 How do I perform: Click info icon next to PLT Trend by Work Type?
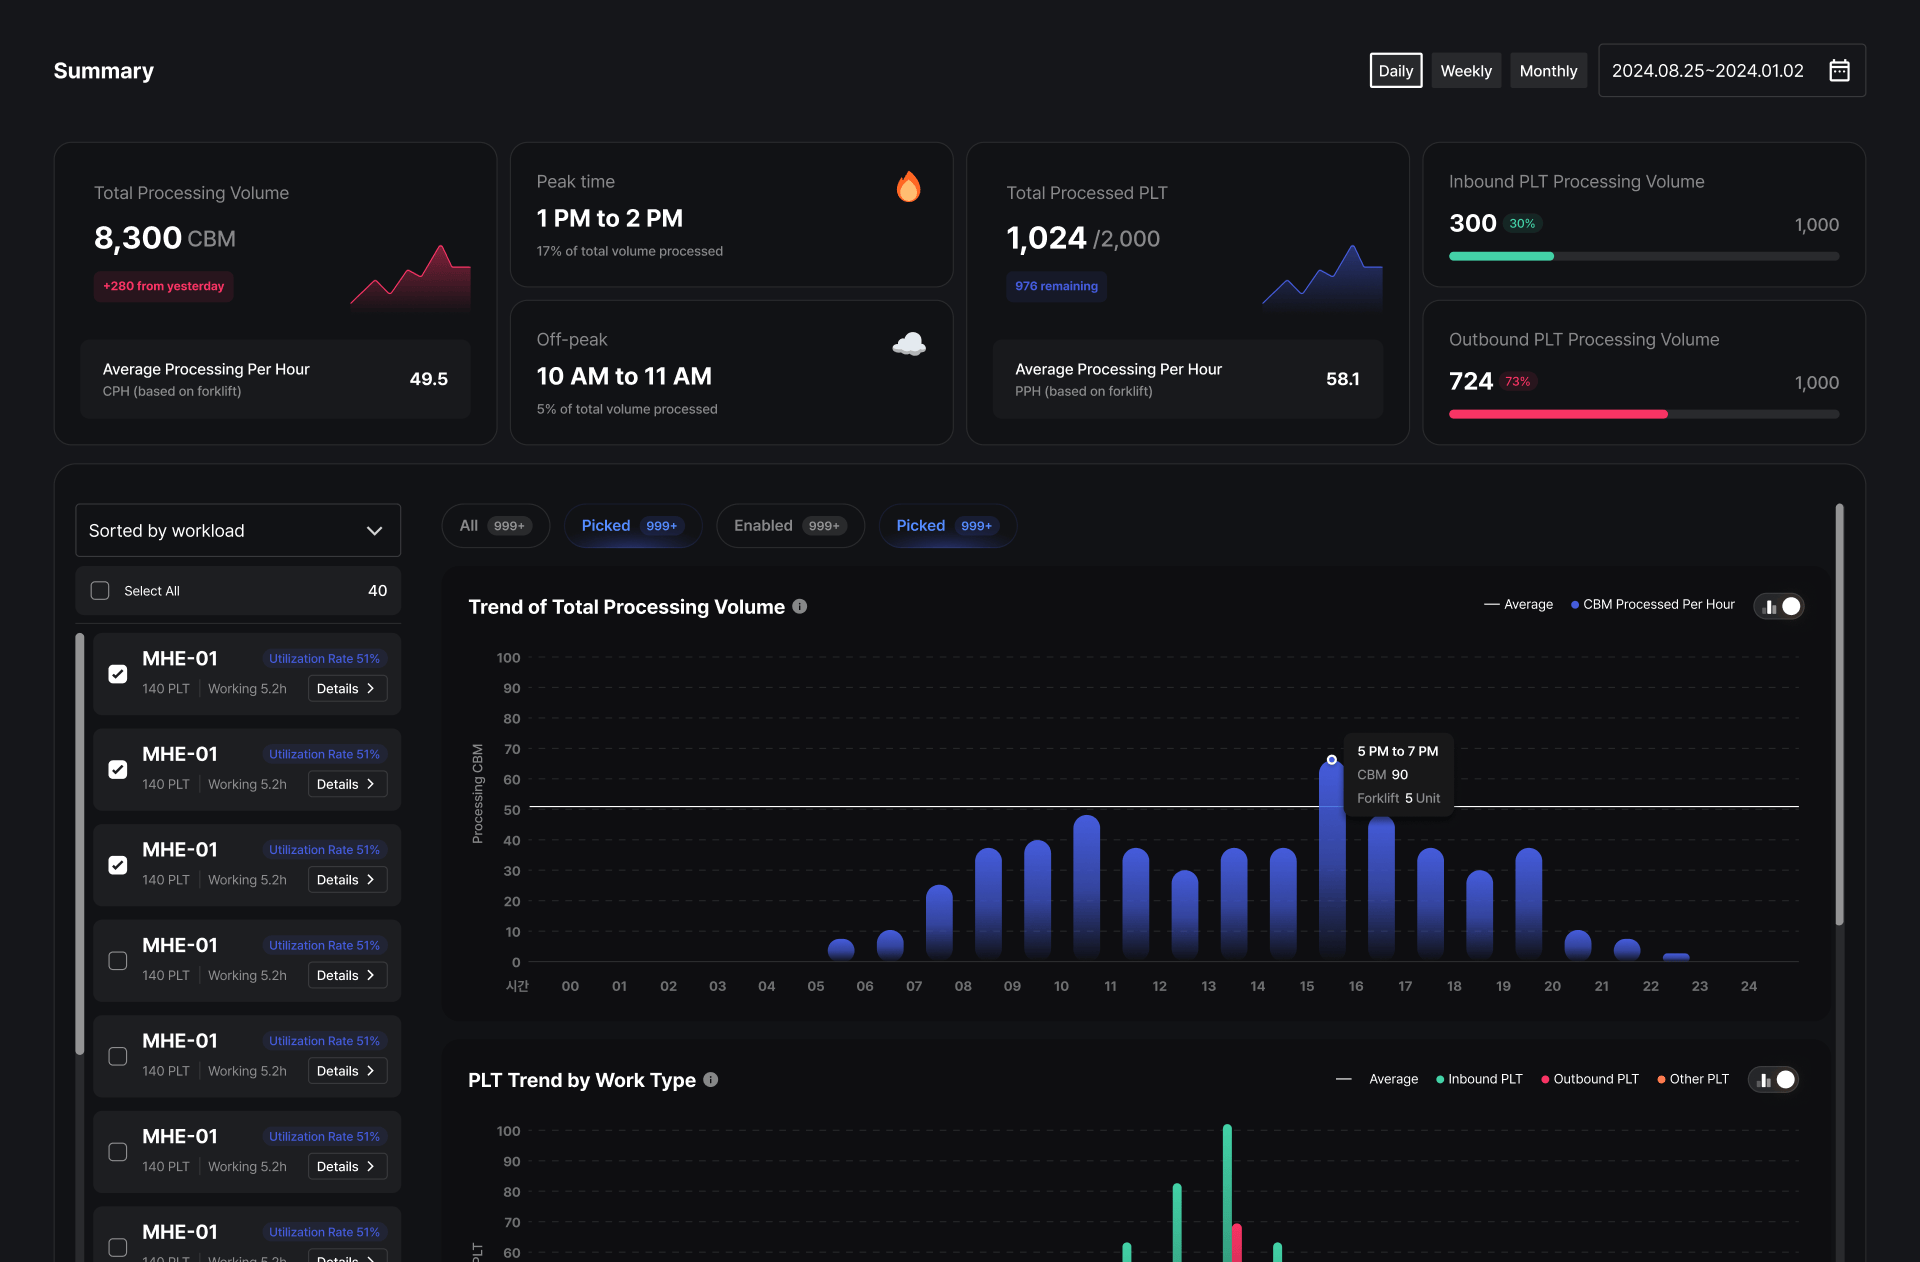coord(711,1080)
